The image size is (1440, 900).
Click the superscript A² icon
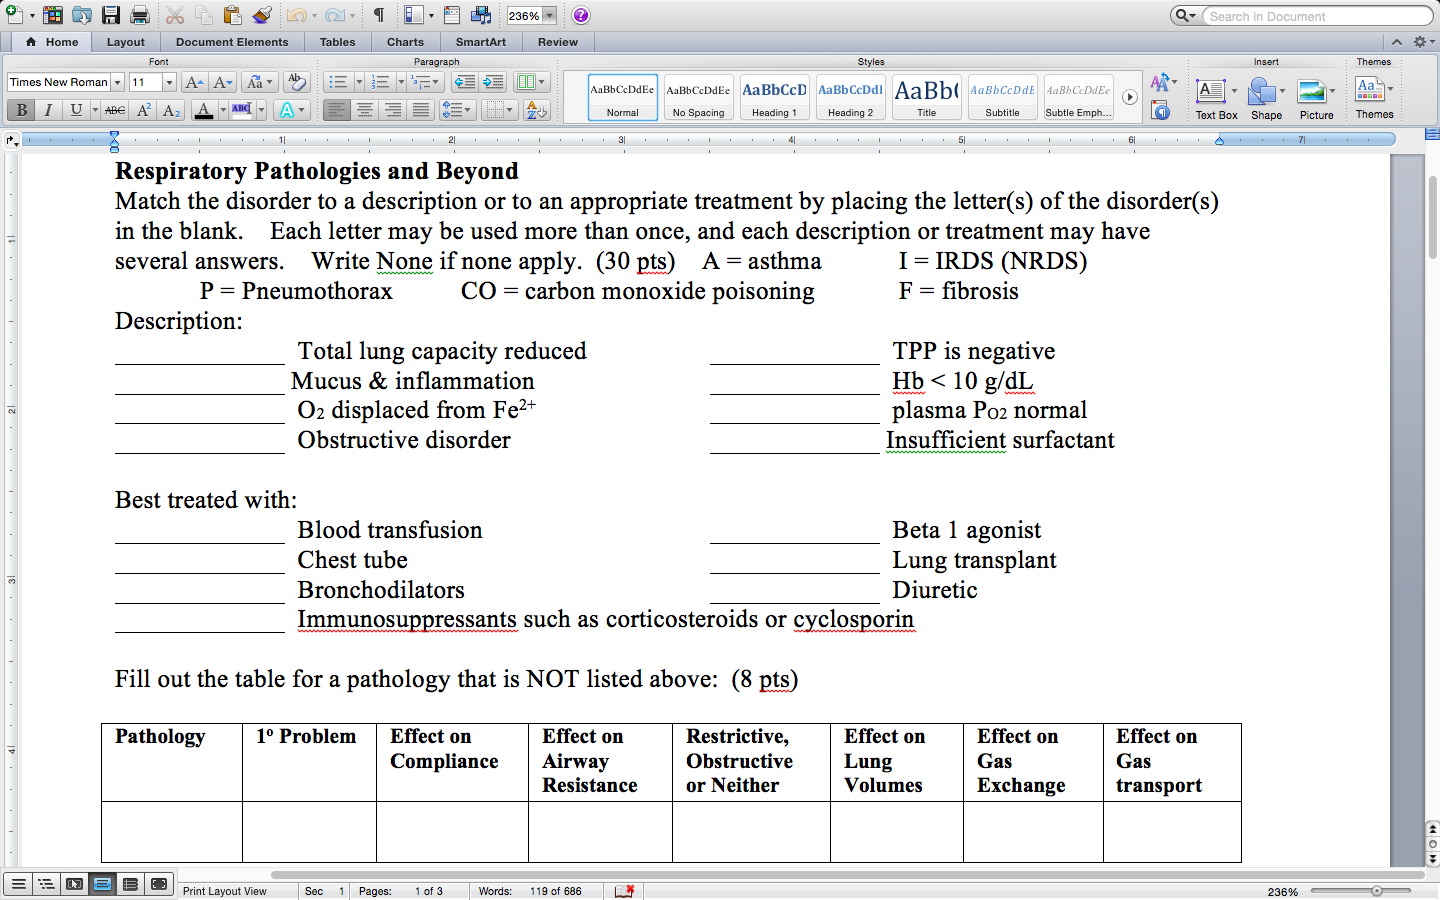143,110
